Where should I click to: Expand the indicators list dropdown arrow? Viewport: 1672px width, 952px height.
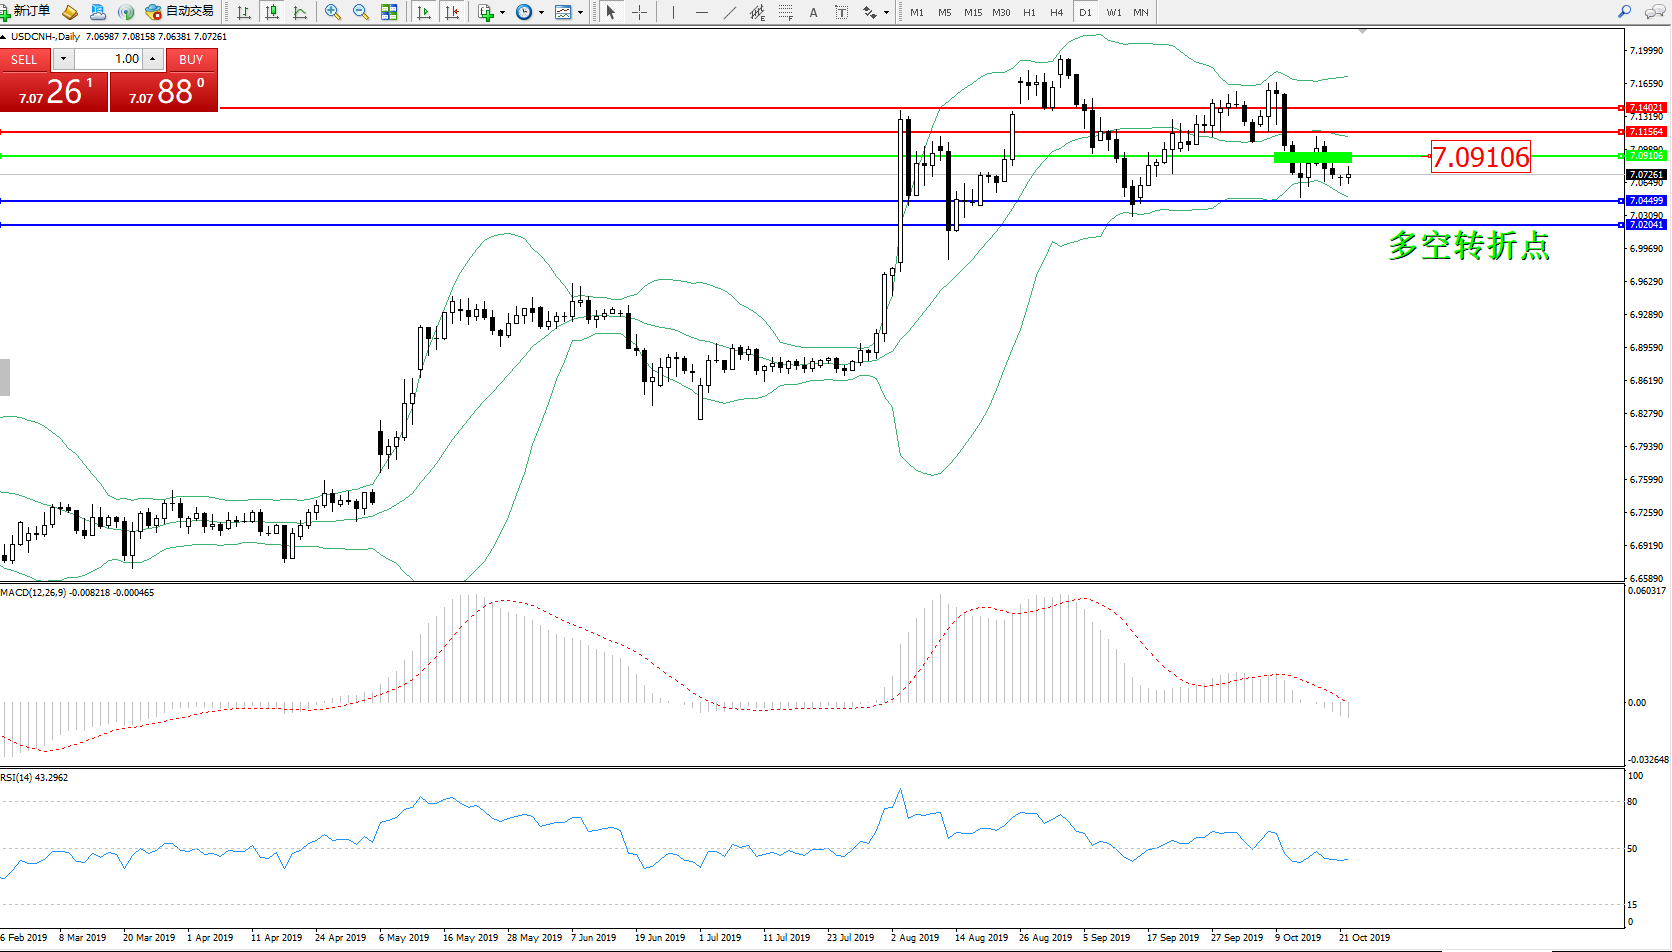[502, 13]
